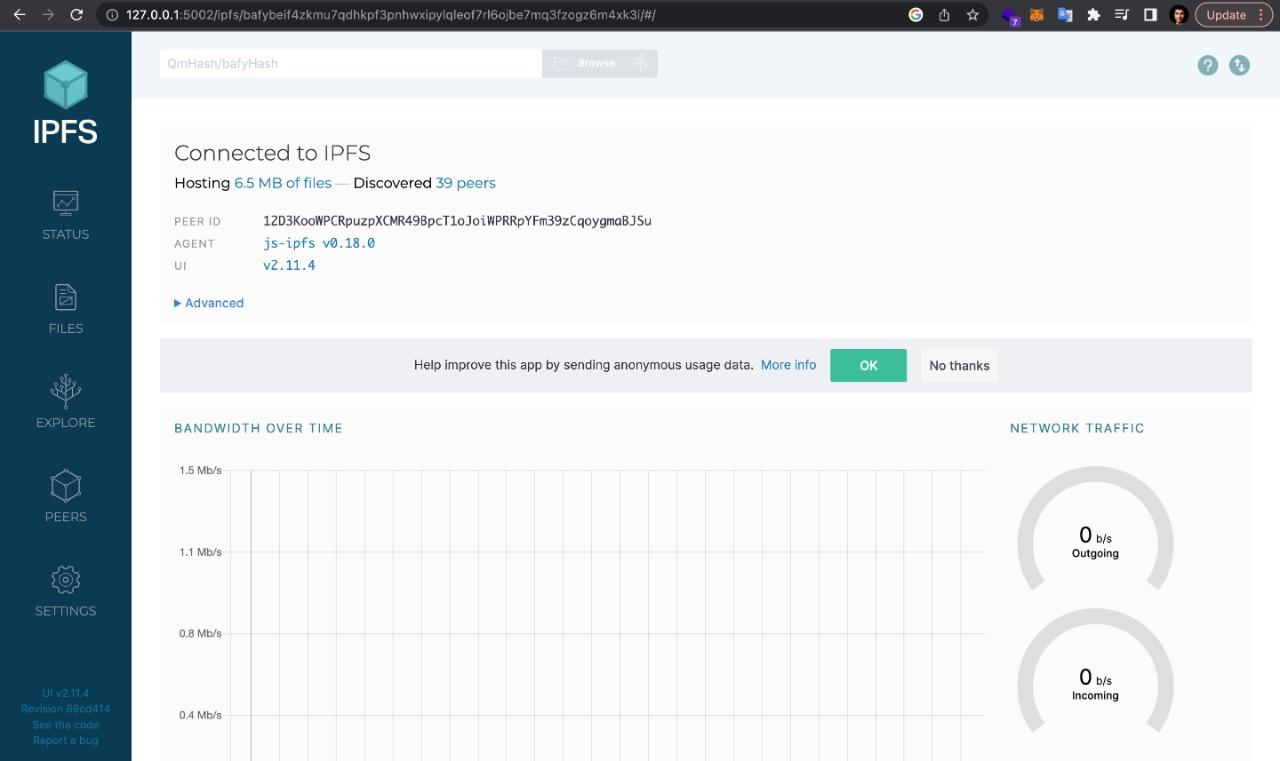The width and height of the screenshot is (1280, 761).
Task: Open the Google Translate extension icon
Action: [x=1065, y=15]
